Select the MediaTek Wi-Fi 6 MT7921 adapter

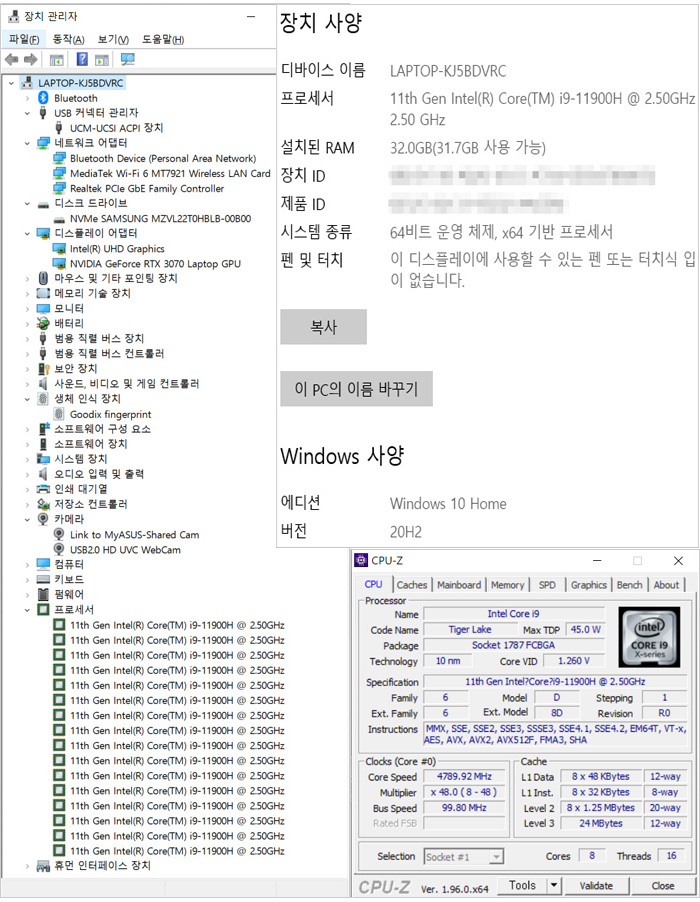pos(170,174)
